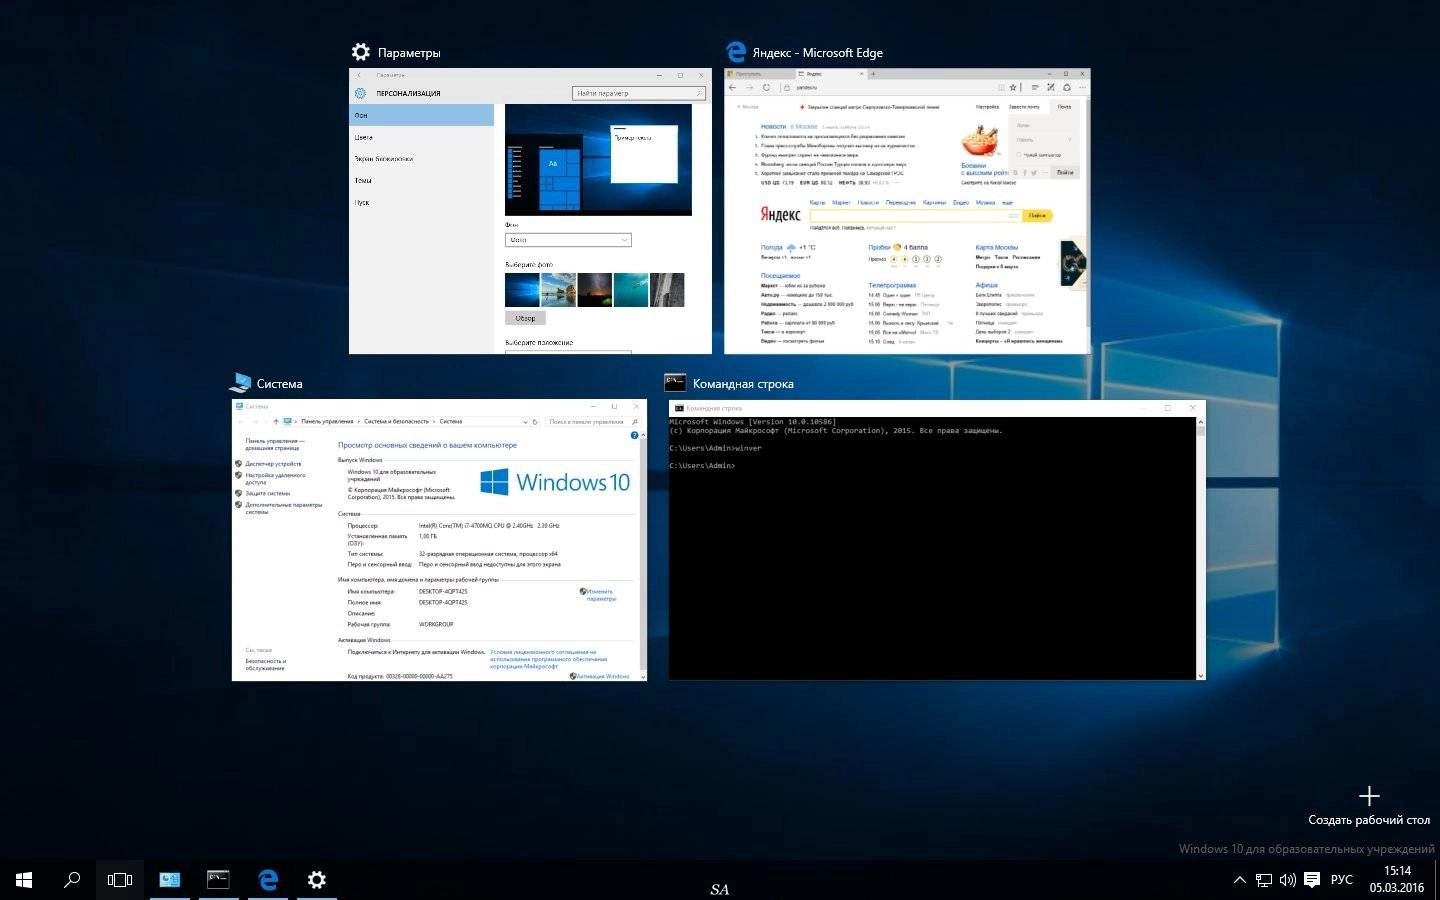
Task: Open Защита системы link in Система
Action: (268, 493)
